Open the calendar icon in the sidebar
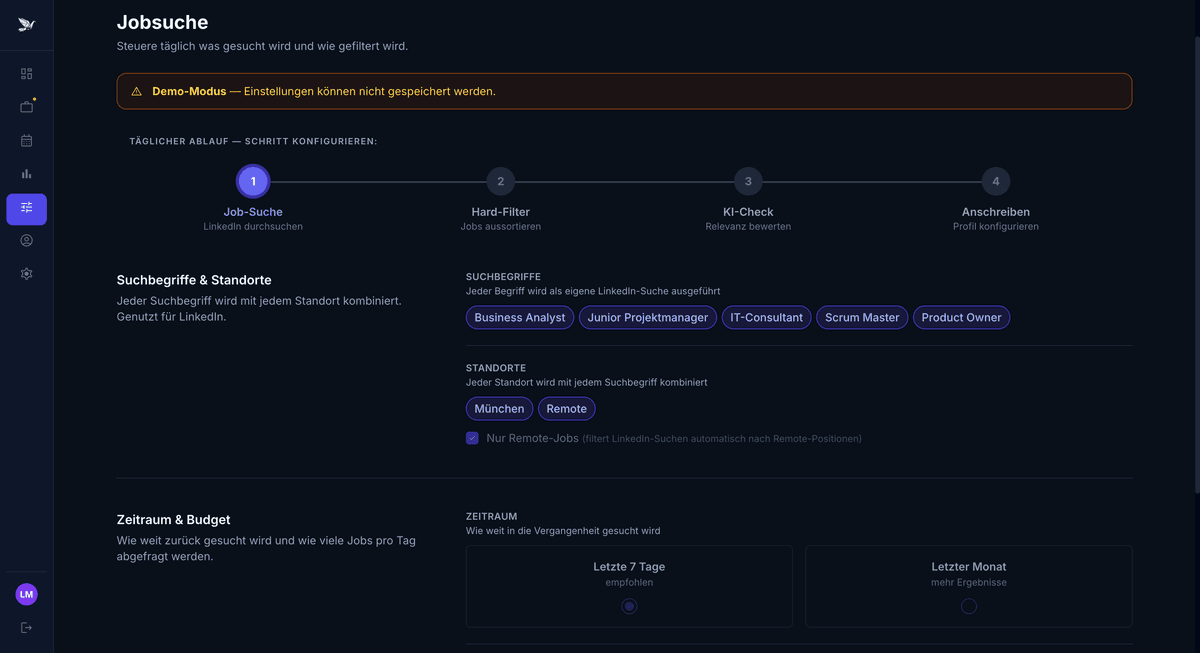 pyautogui.click(x=26, y=141)
